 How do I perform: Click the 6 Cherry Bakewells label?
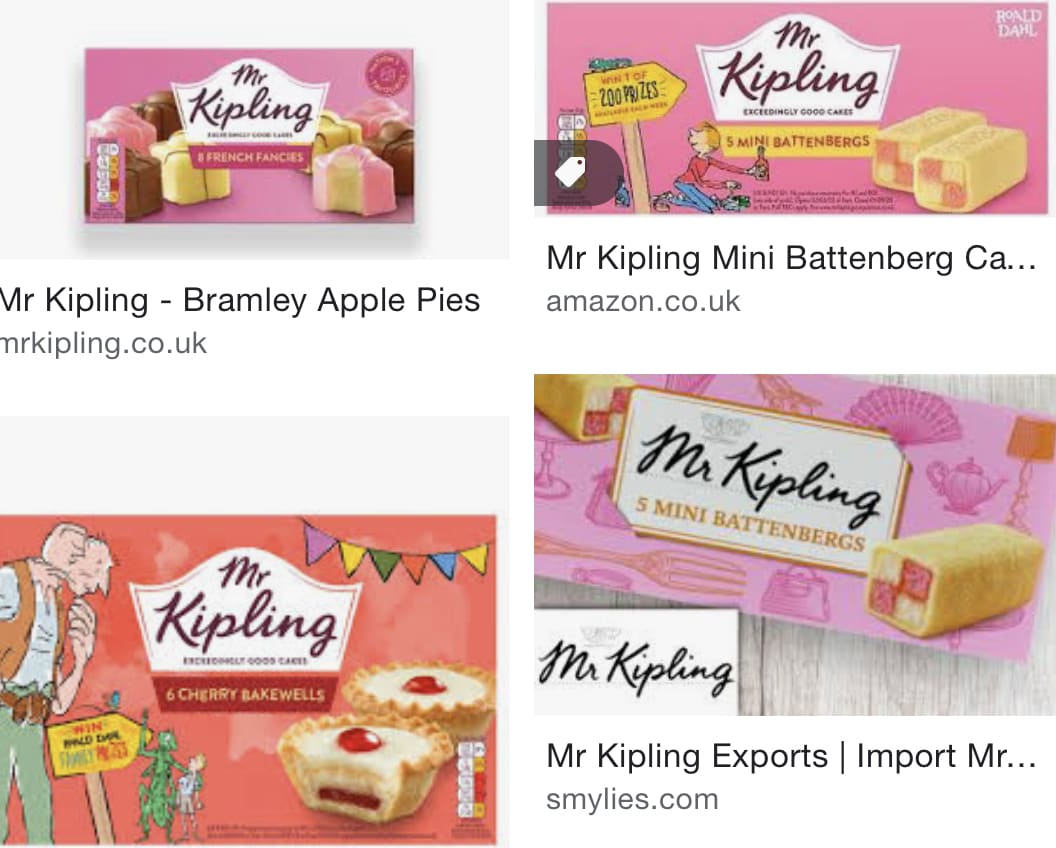pyautogui.click(x=245, y=694)
